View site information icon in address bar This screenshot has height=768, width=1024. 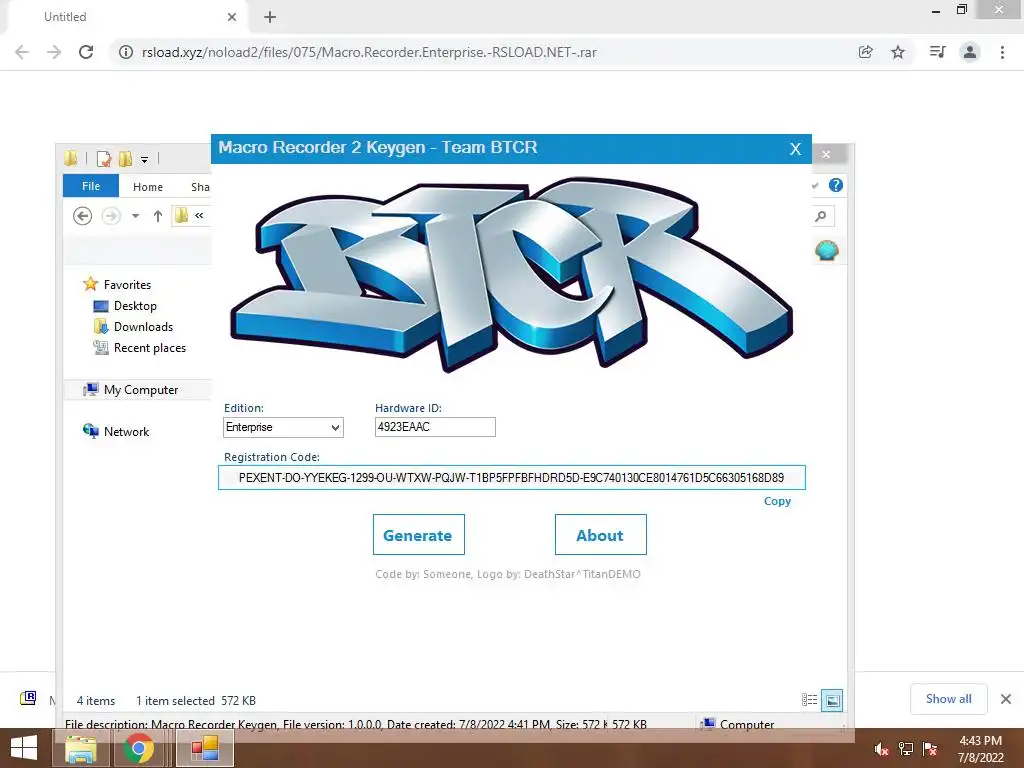point(125,52)
